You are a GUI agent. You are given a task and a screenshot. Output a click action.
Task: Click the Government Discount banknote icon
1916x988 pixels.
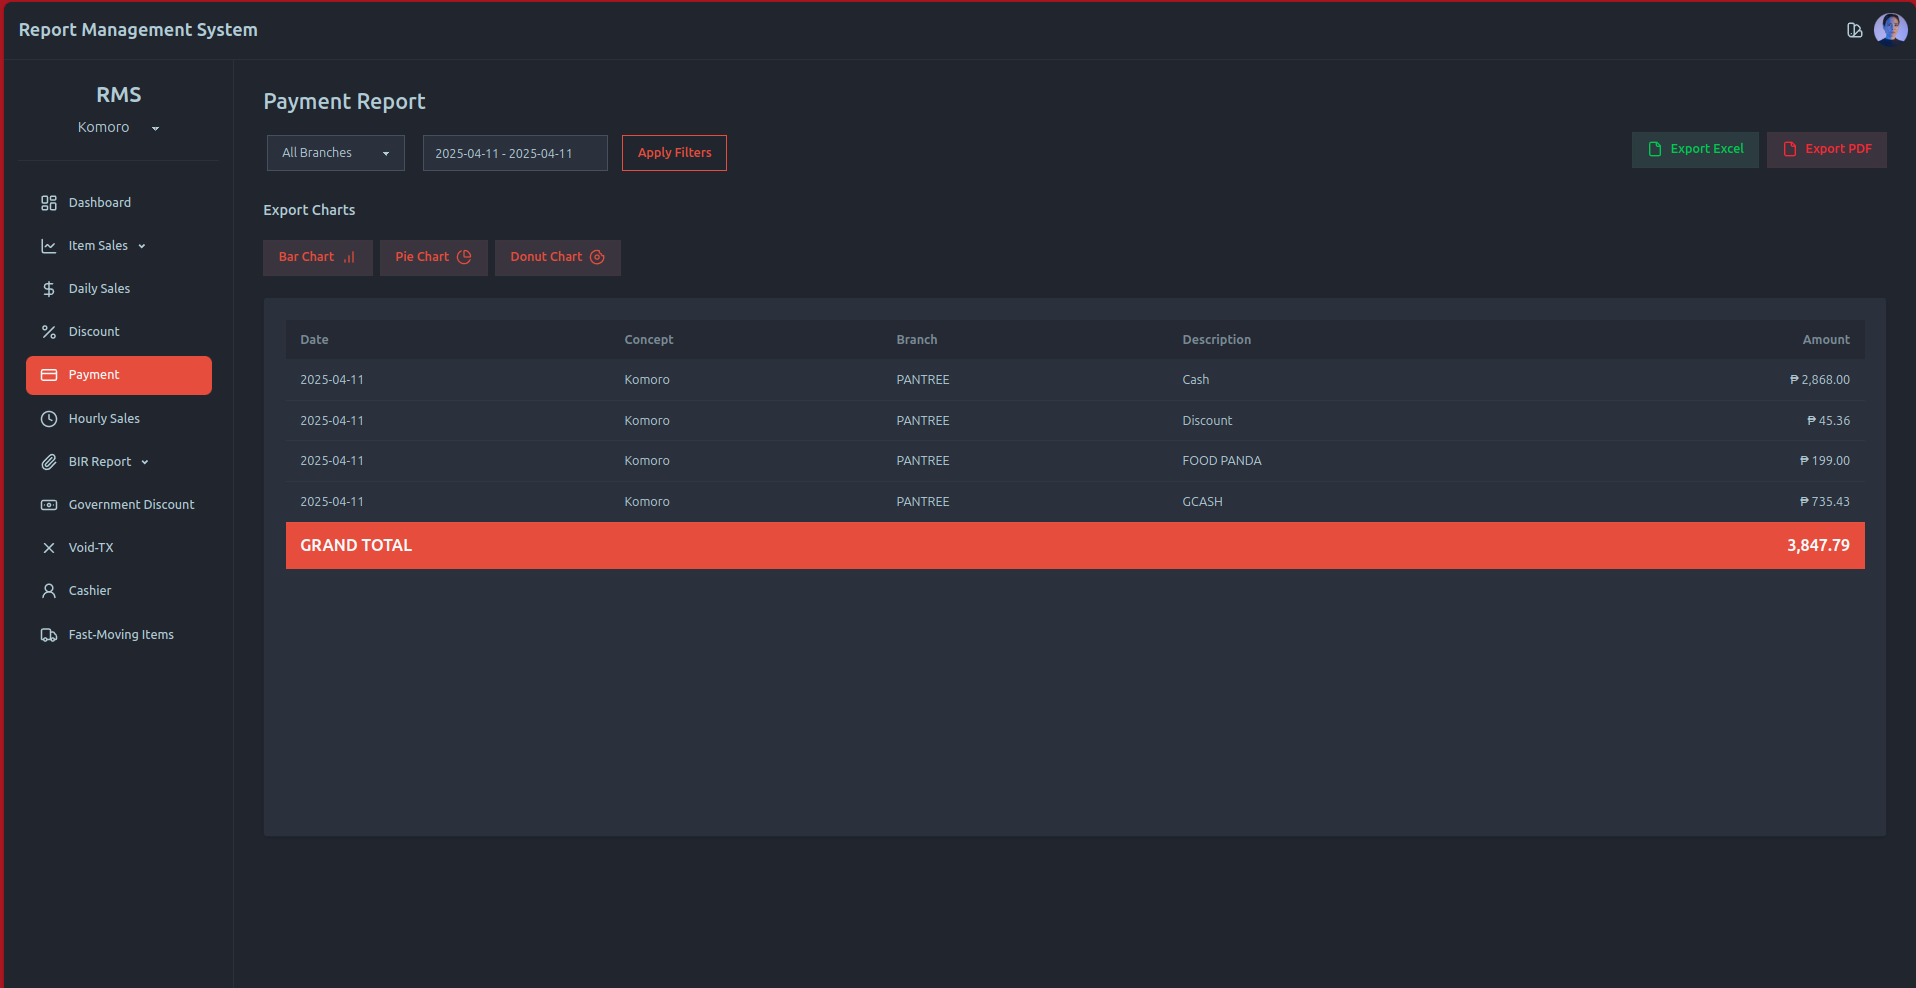pos(48,505)
